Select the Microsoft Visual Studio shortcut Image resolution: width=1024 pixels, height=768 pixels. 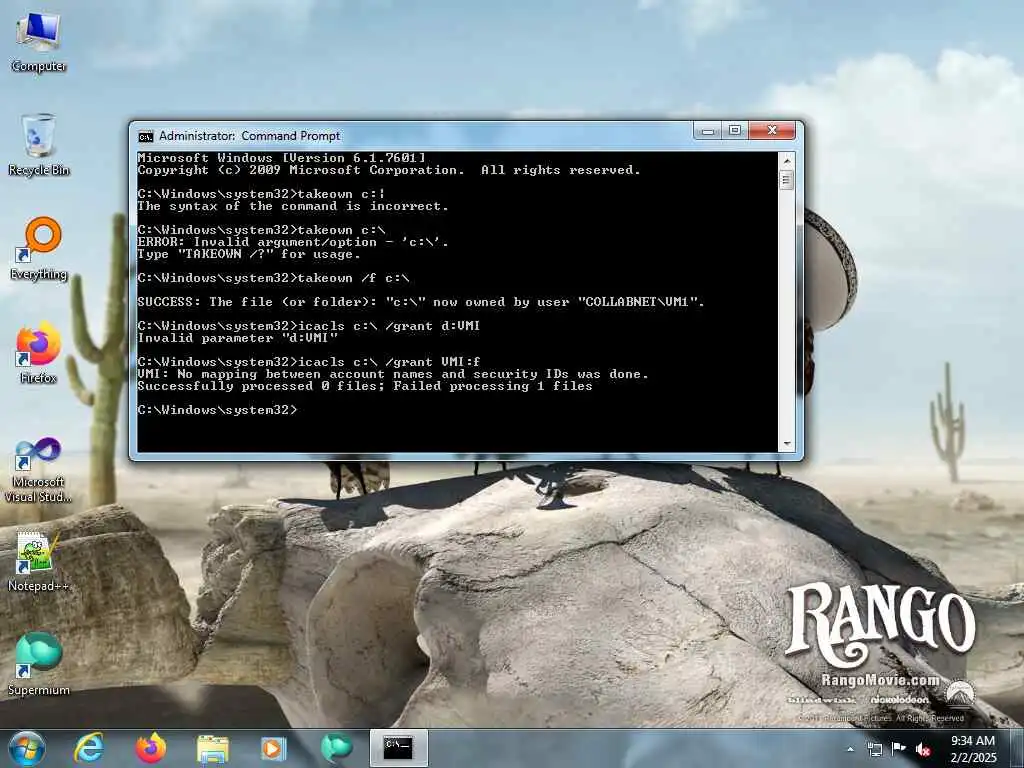pos(39,470)
